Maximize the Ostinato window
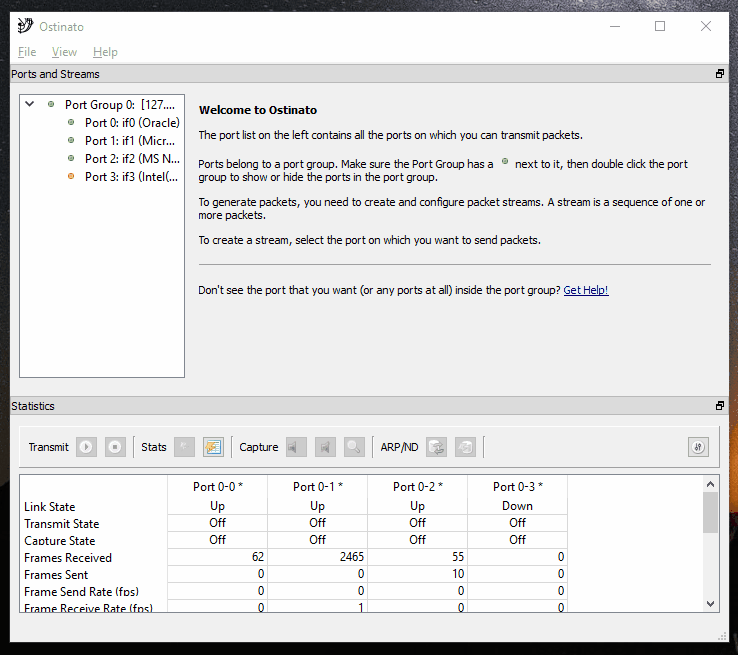This screenshot has height=655, width=738. (x=660, y=26)
